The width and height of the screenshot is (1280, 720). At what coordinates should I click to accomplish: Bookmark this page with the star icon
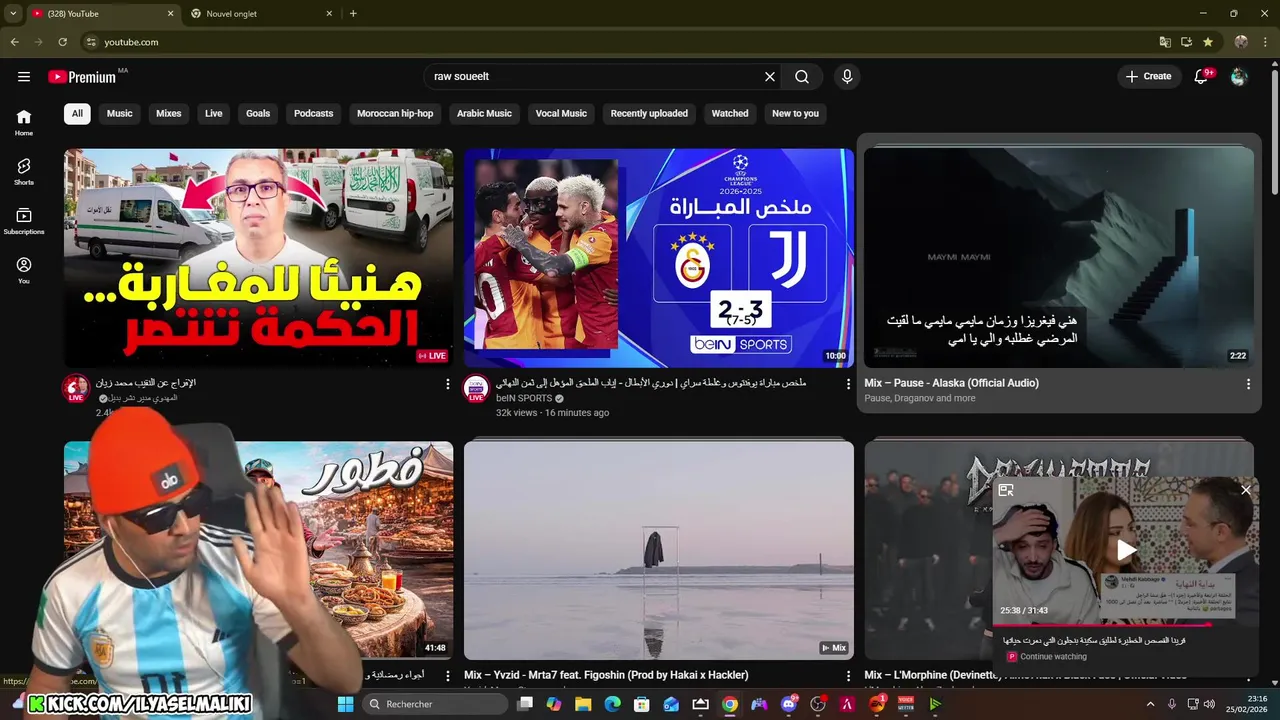click(x=1208, y=42)
